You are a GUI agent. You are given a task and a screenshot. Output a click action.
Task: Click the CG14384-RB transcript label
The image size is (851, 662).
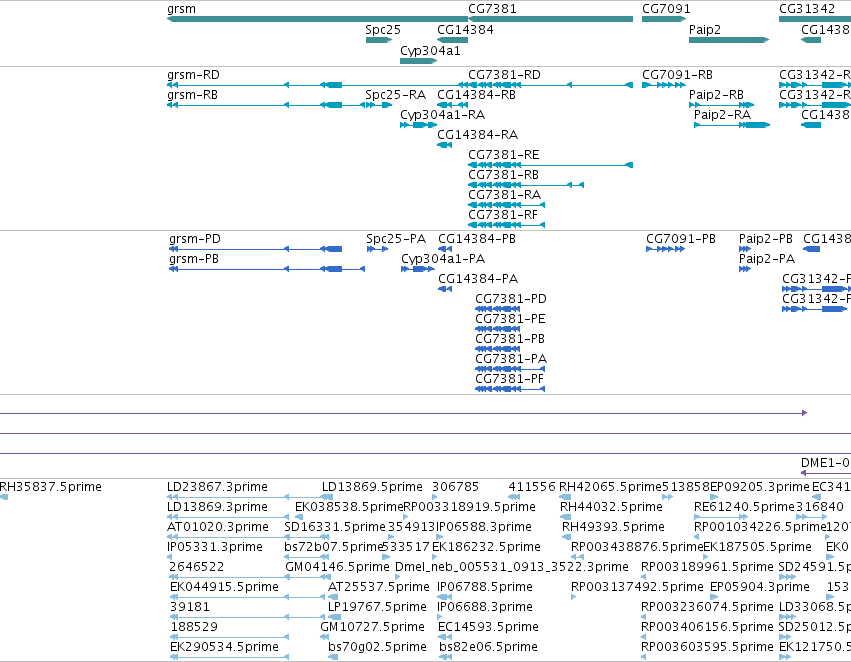point(477,95)
